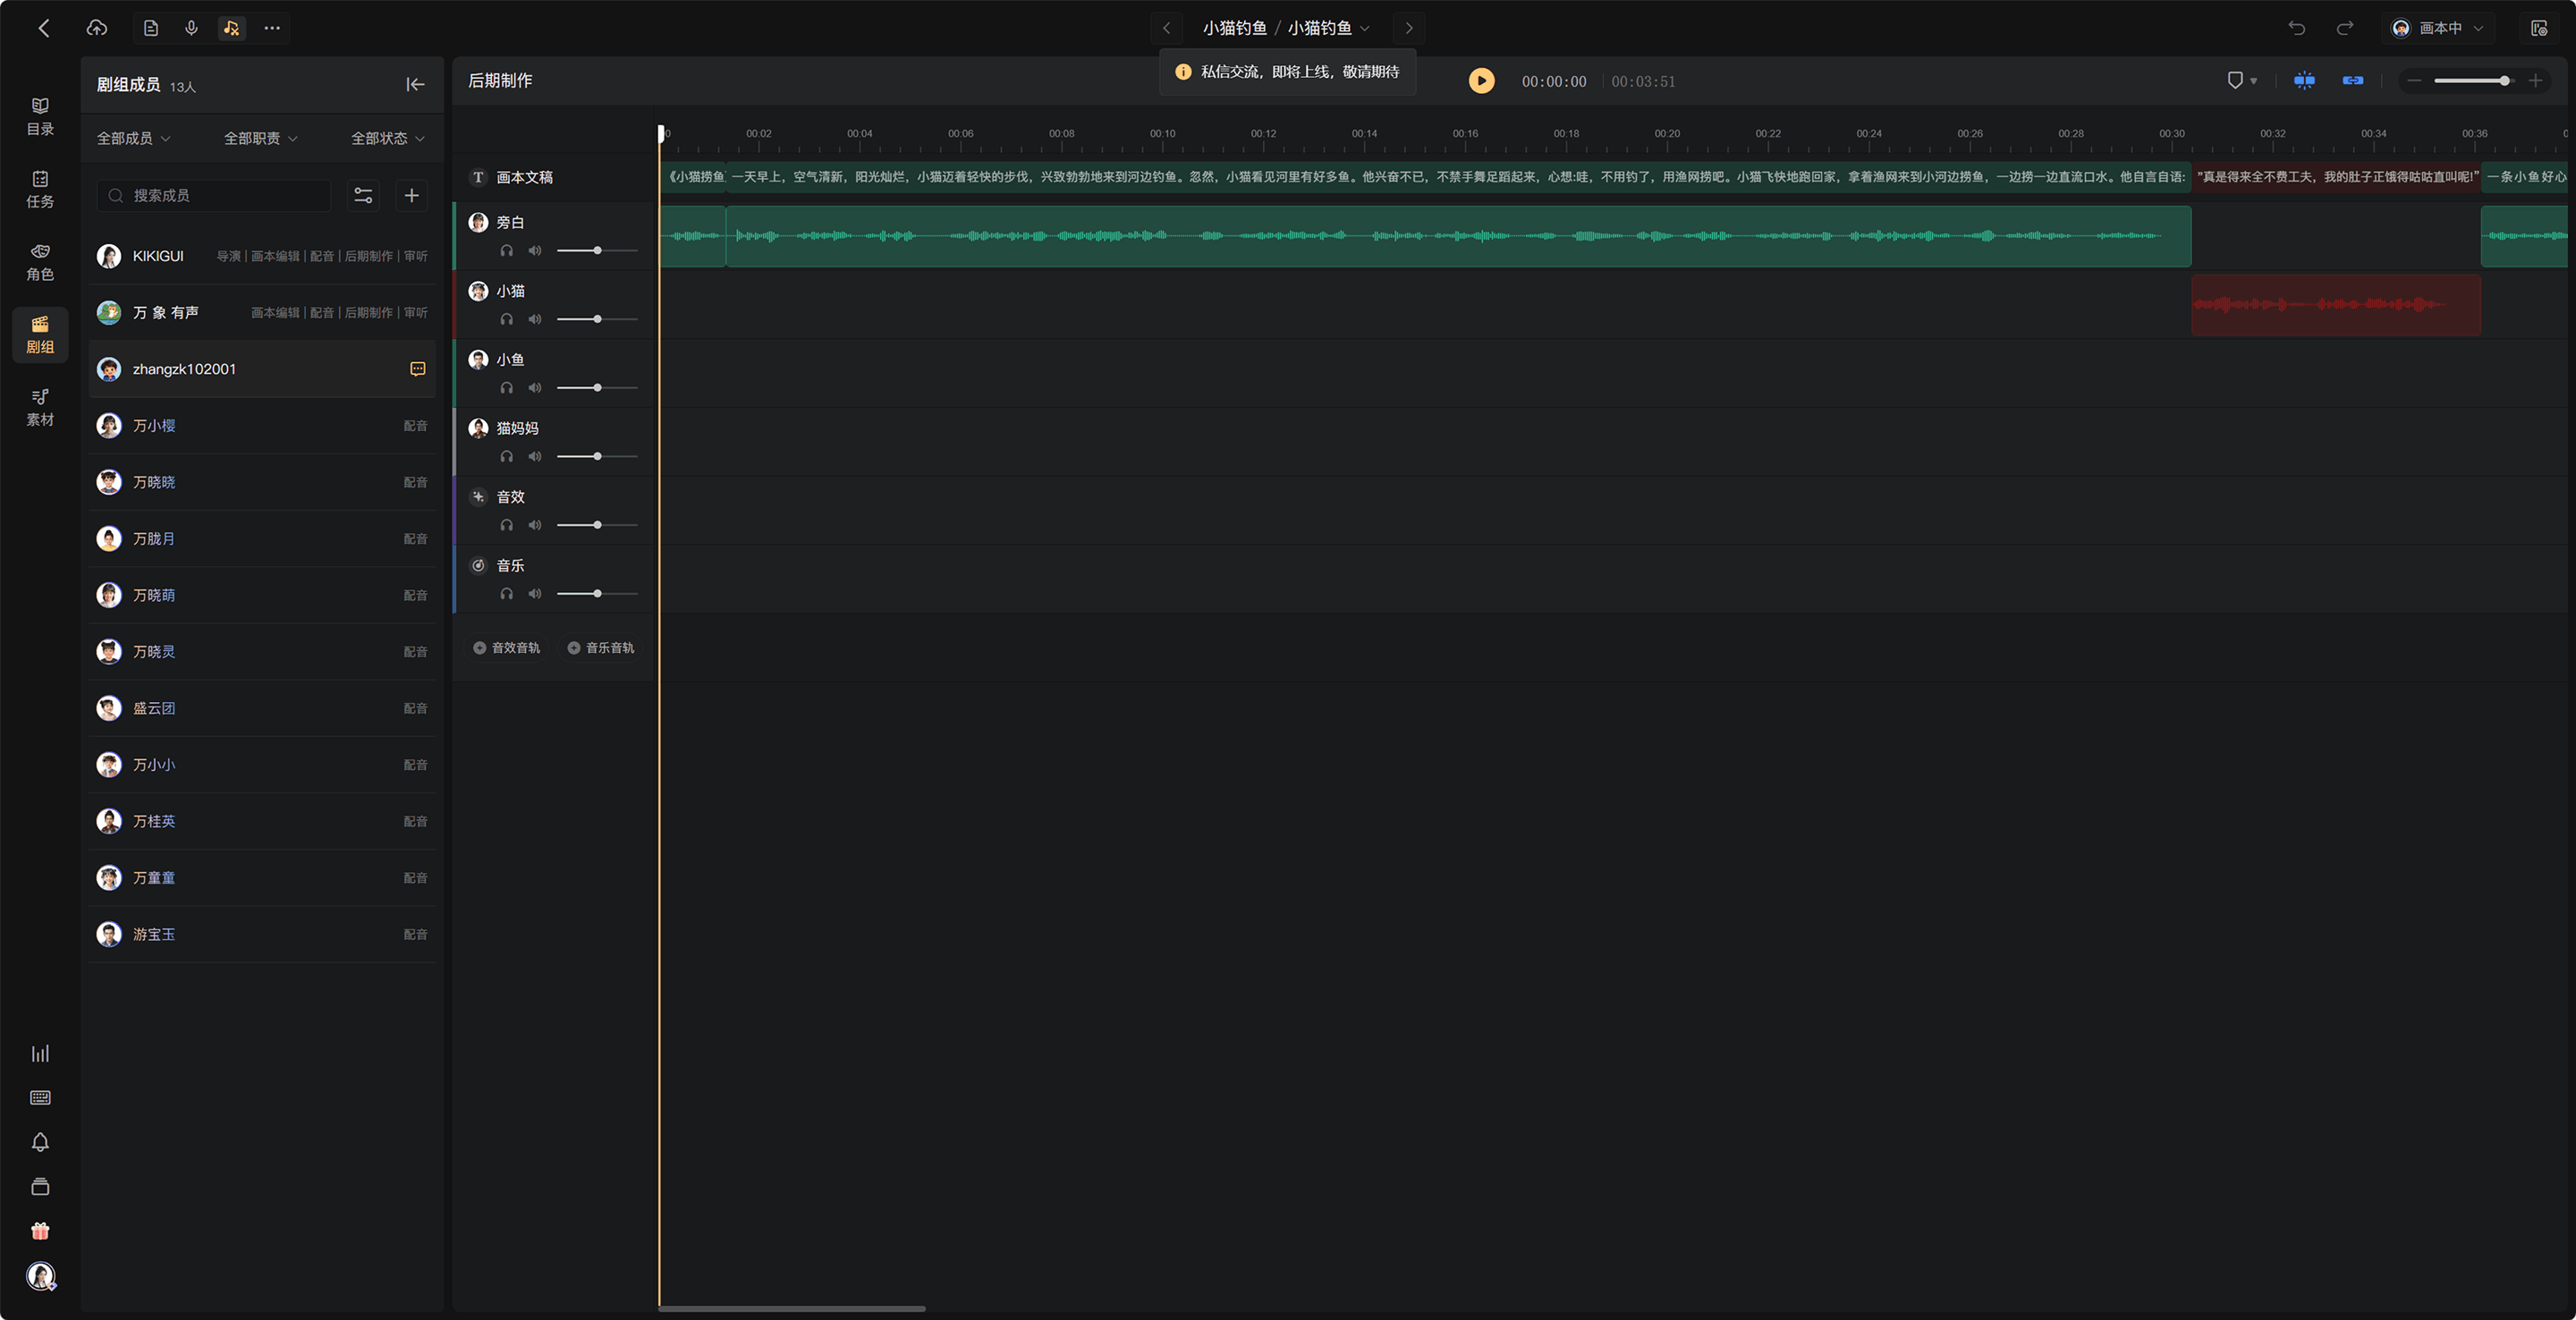The height and width of the screenshot is (1320, 2576).
Task: Mute the 旁白 track speaker
Action: (x=535, y=250)
